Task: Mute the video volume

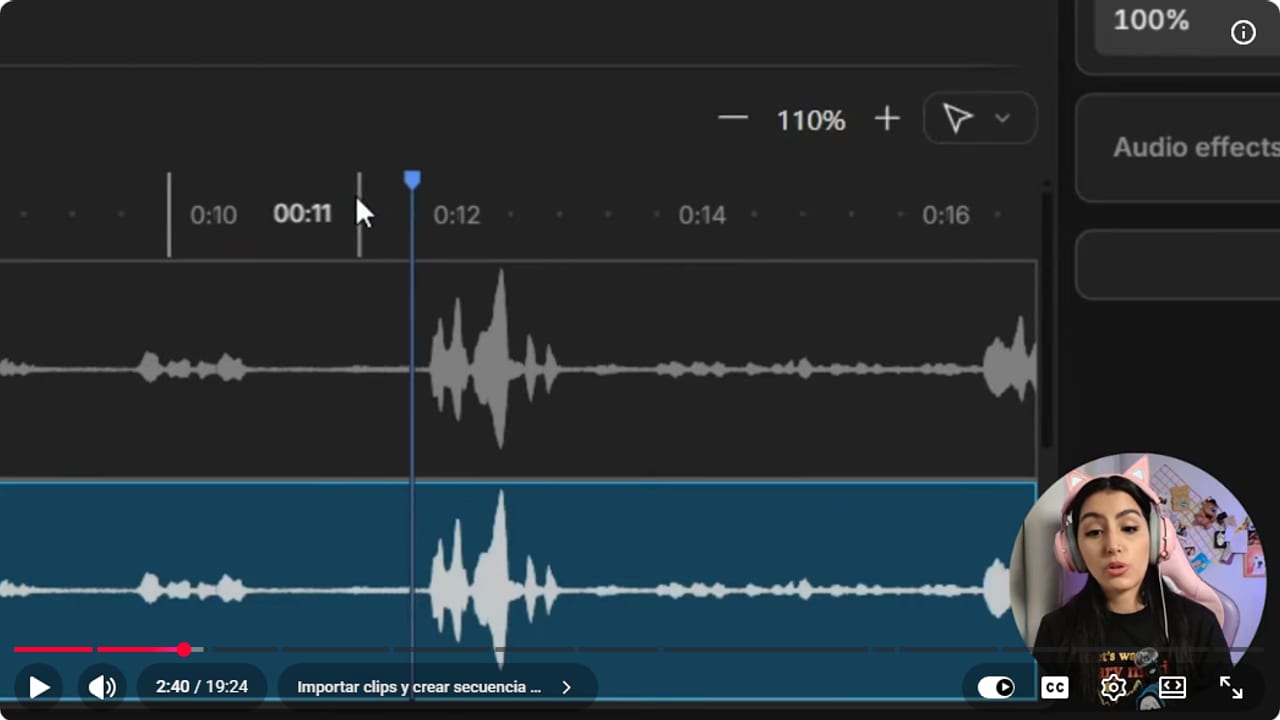Action: click(x=102, y=687)
